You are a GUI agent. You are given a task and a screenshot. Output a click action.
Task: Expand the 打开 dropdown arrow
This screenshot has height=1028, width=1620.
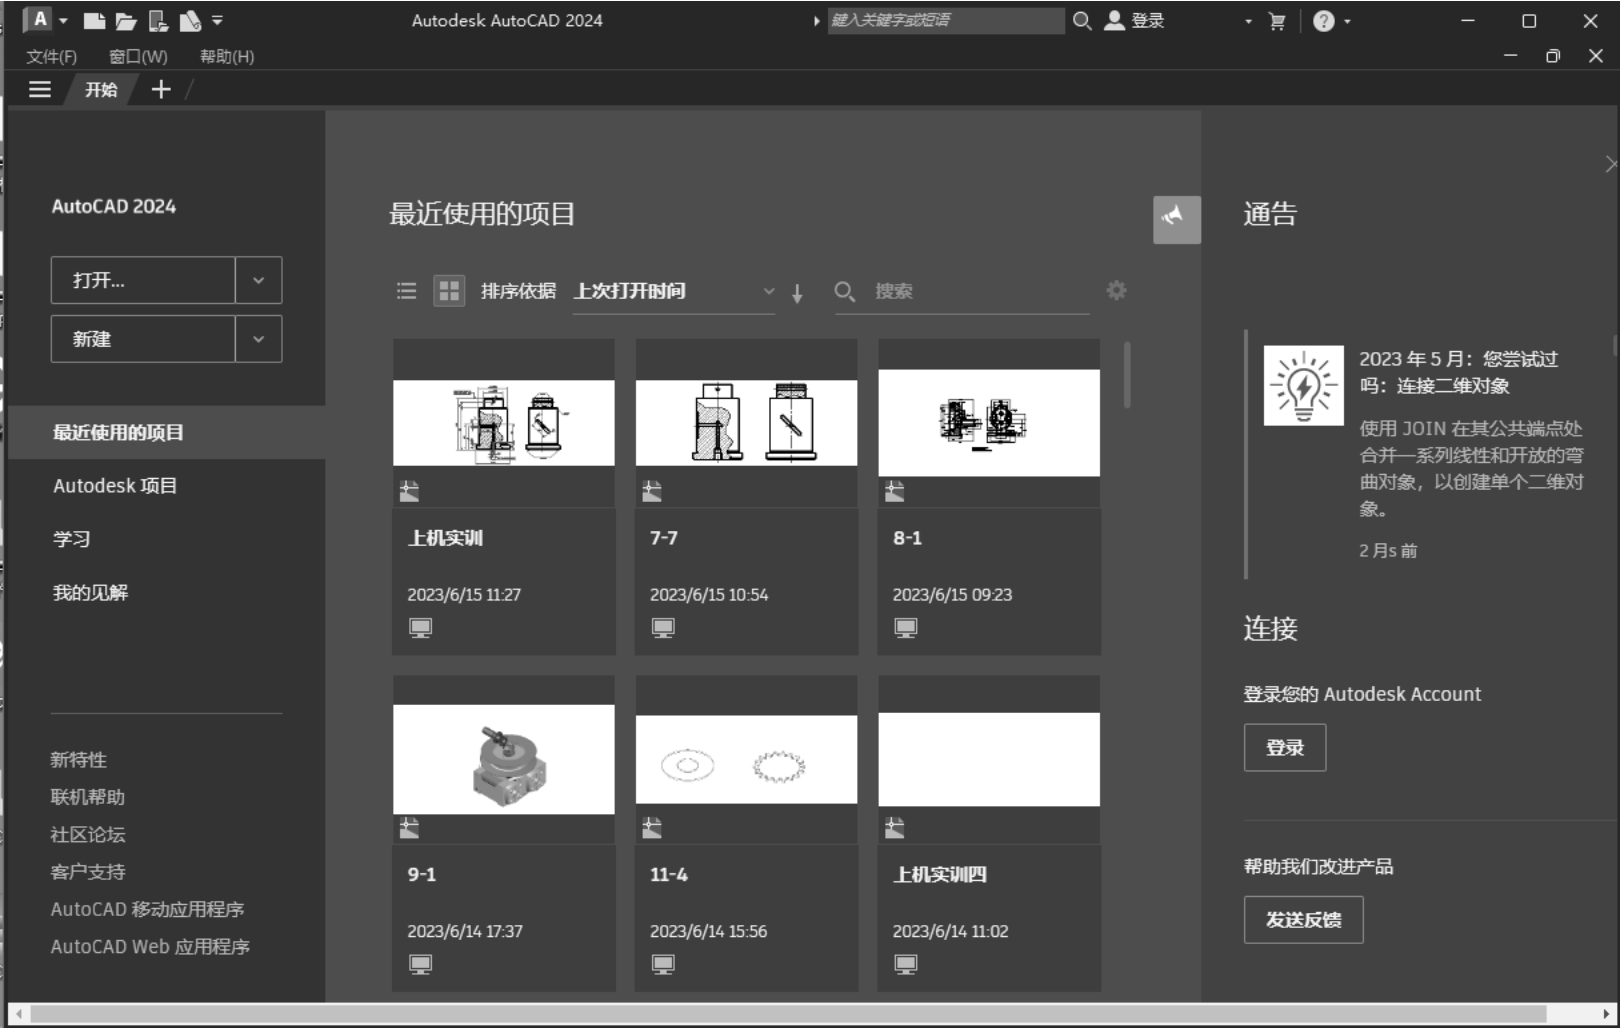tap(259, 280)
